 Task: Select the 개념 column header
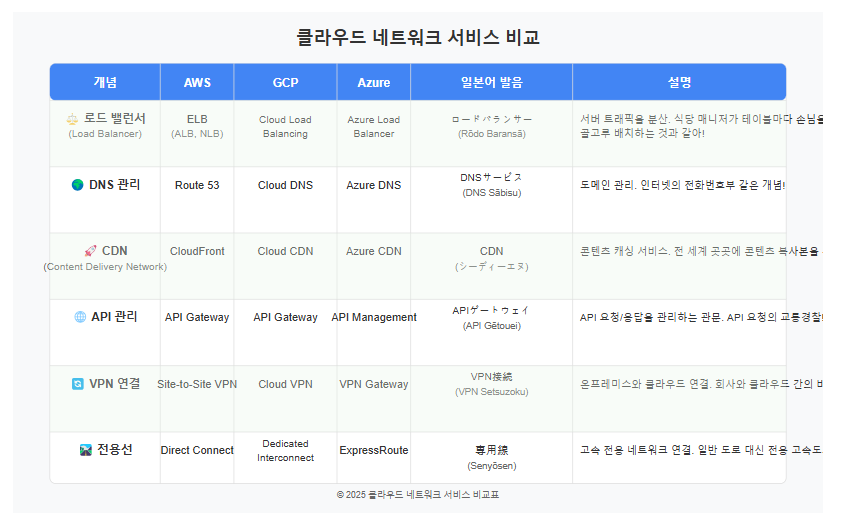point(105,82)
